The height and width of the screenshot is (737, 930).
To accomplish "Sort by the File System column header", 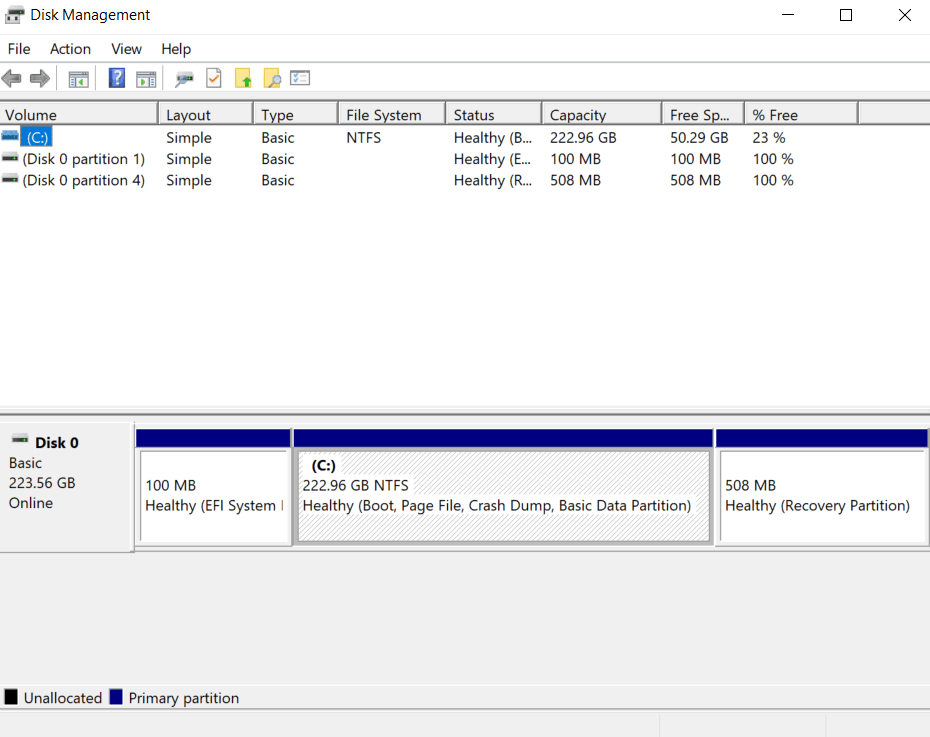I will pyautogui.click(x=392, y=114).
